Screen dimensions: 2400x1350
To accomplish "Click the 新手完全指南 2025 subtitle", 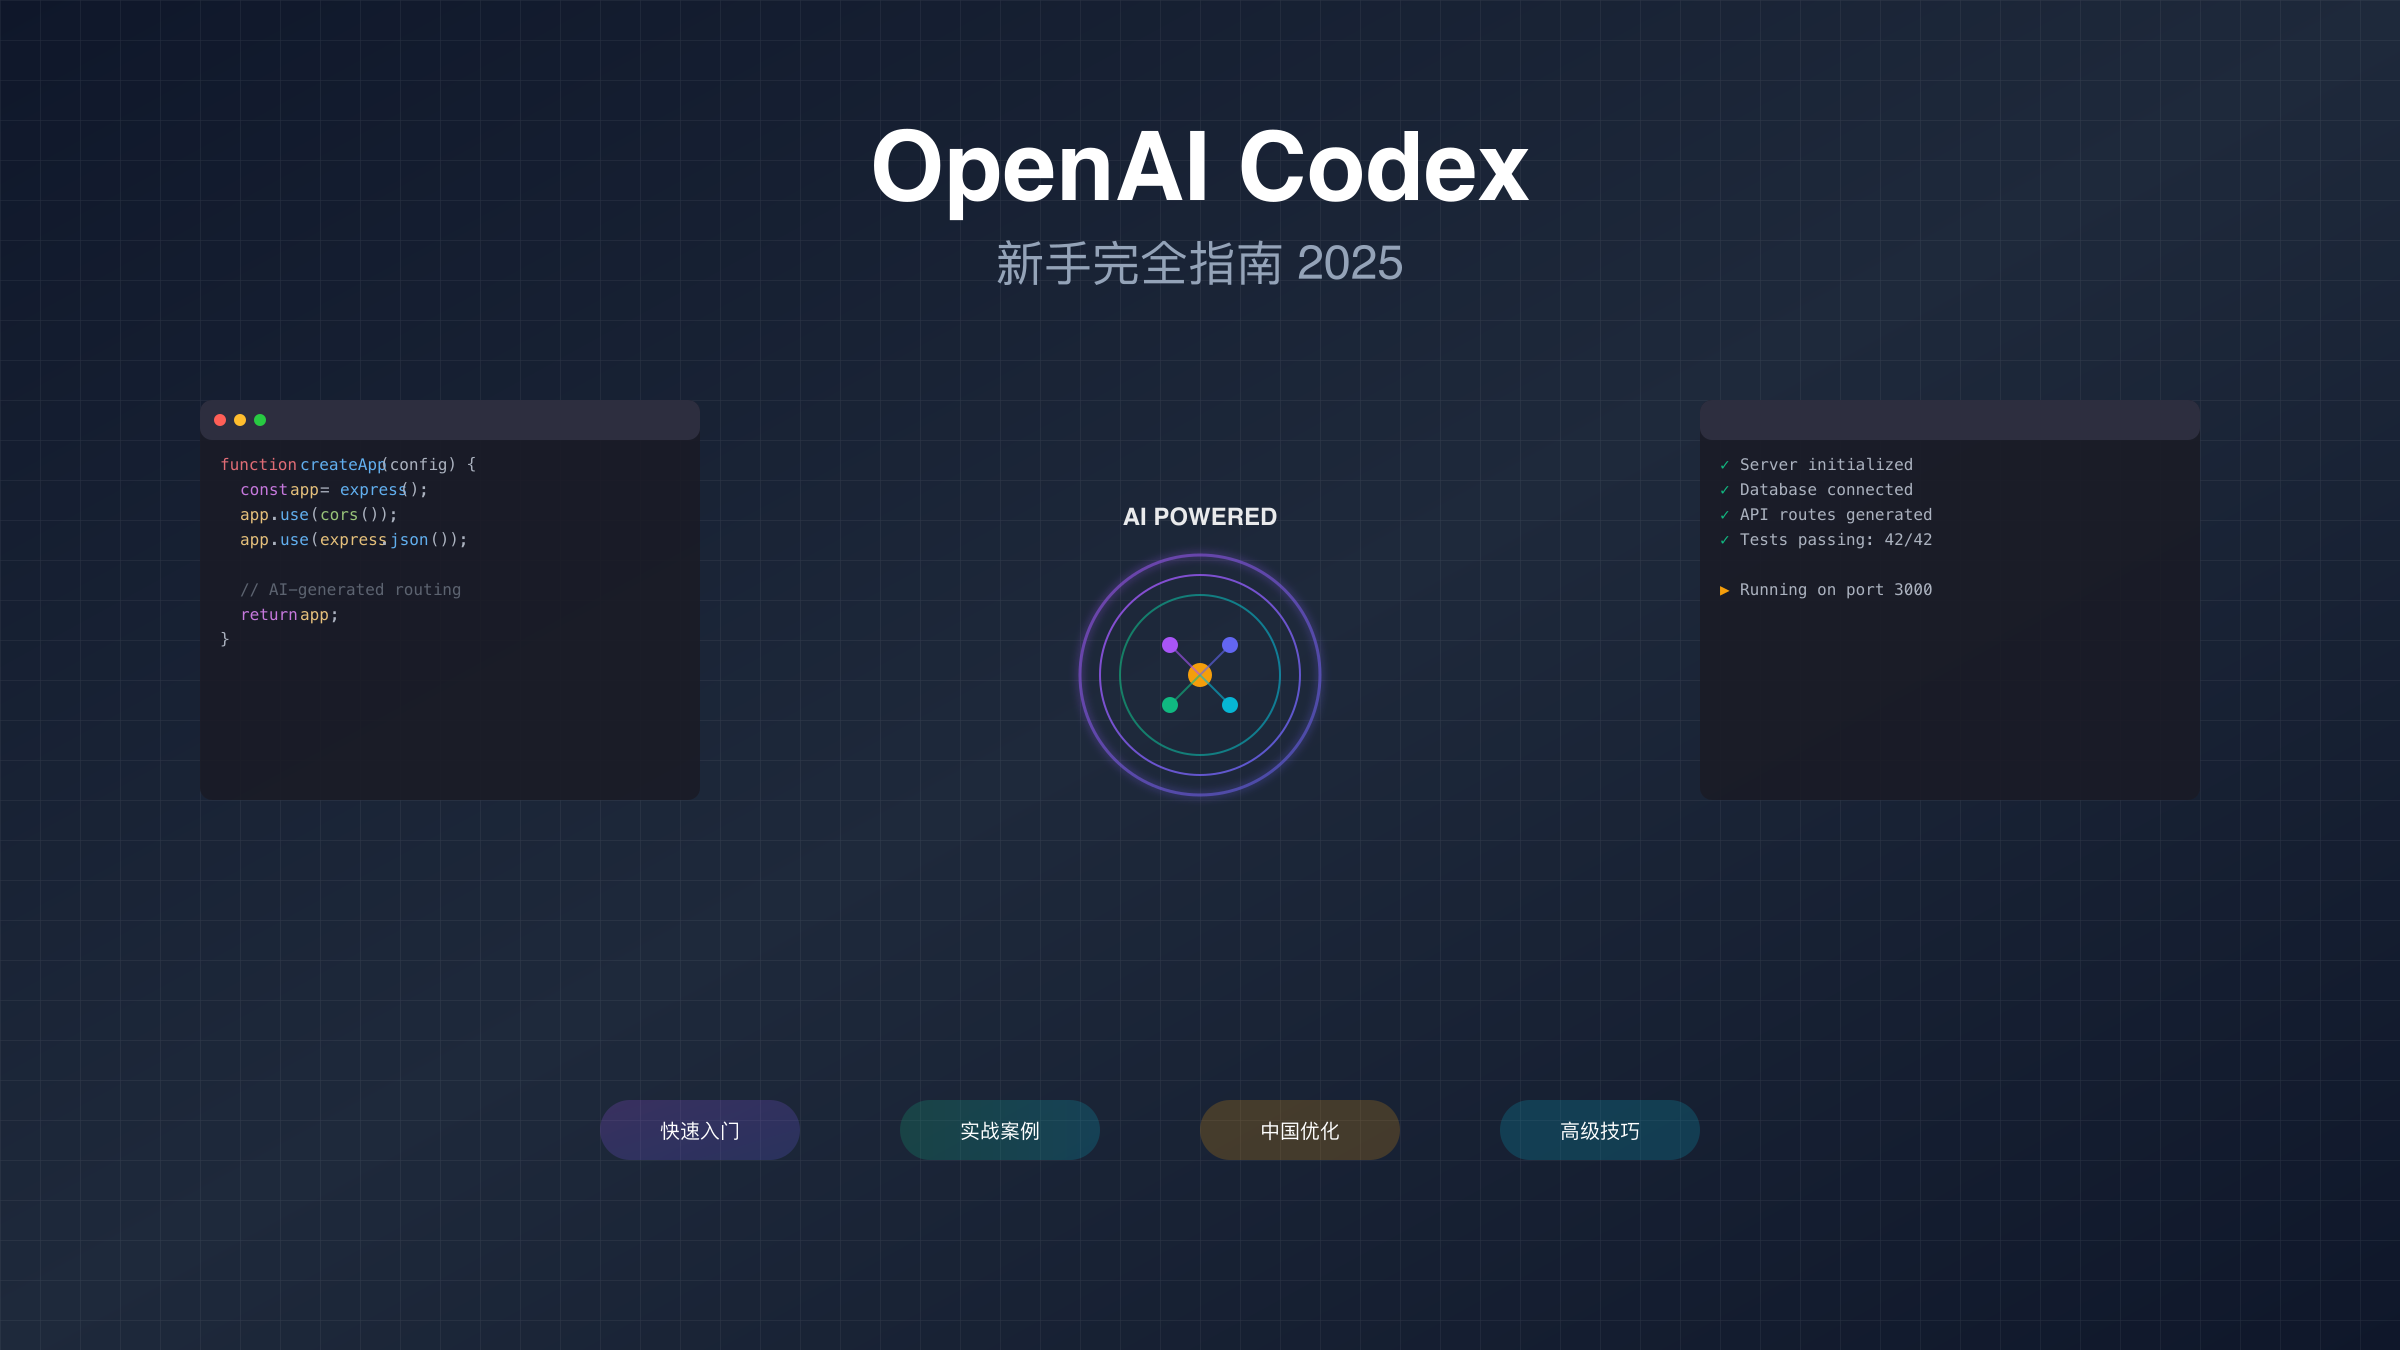I will tap(1200, 264).
